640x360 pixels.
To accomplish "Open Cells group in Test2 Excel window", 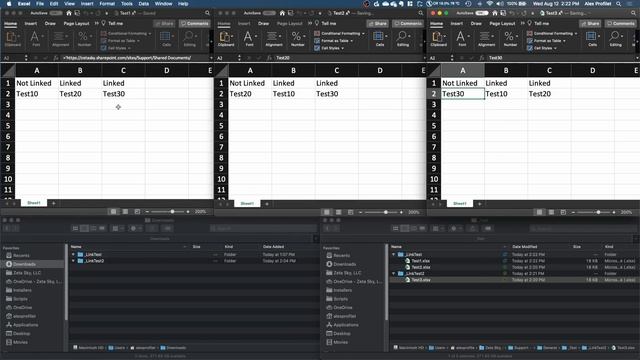I will (x=379, y=39).
